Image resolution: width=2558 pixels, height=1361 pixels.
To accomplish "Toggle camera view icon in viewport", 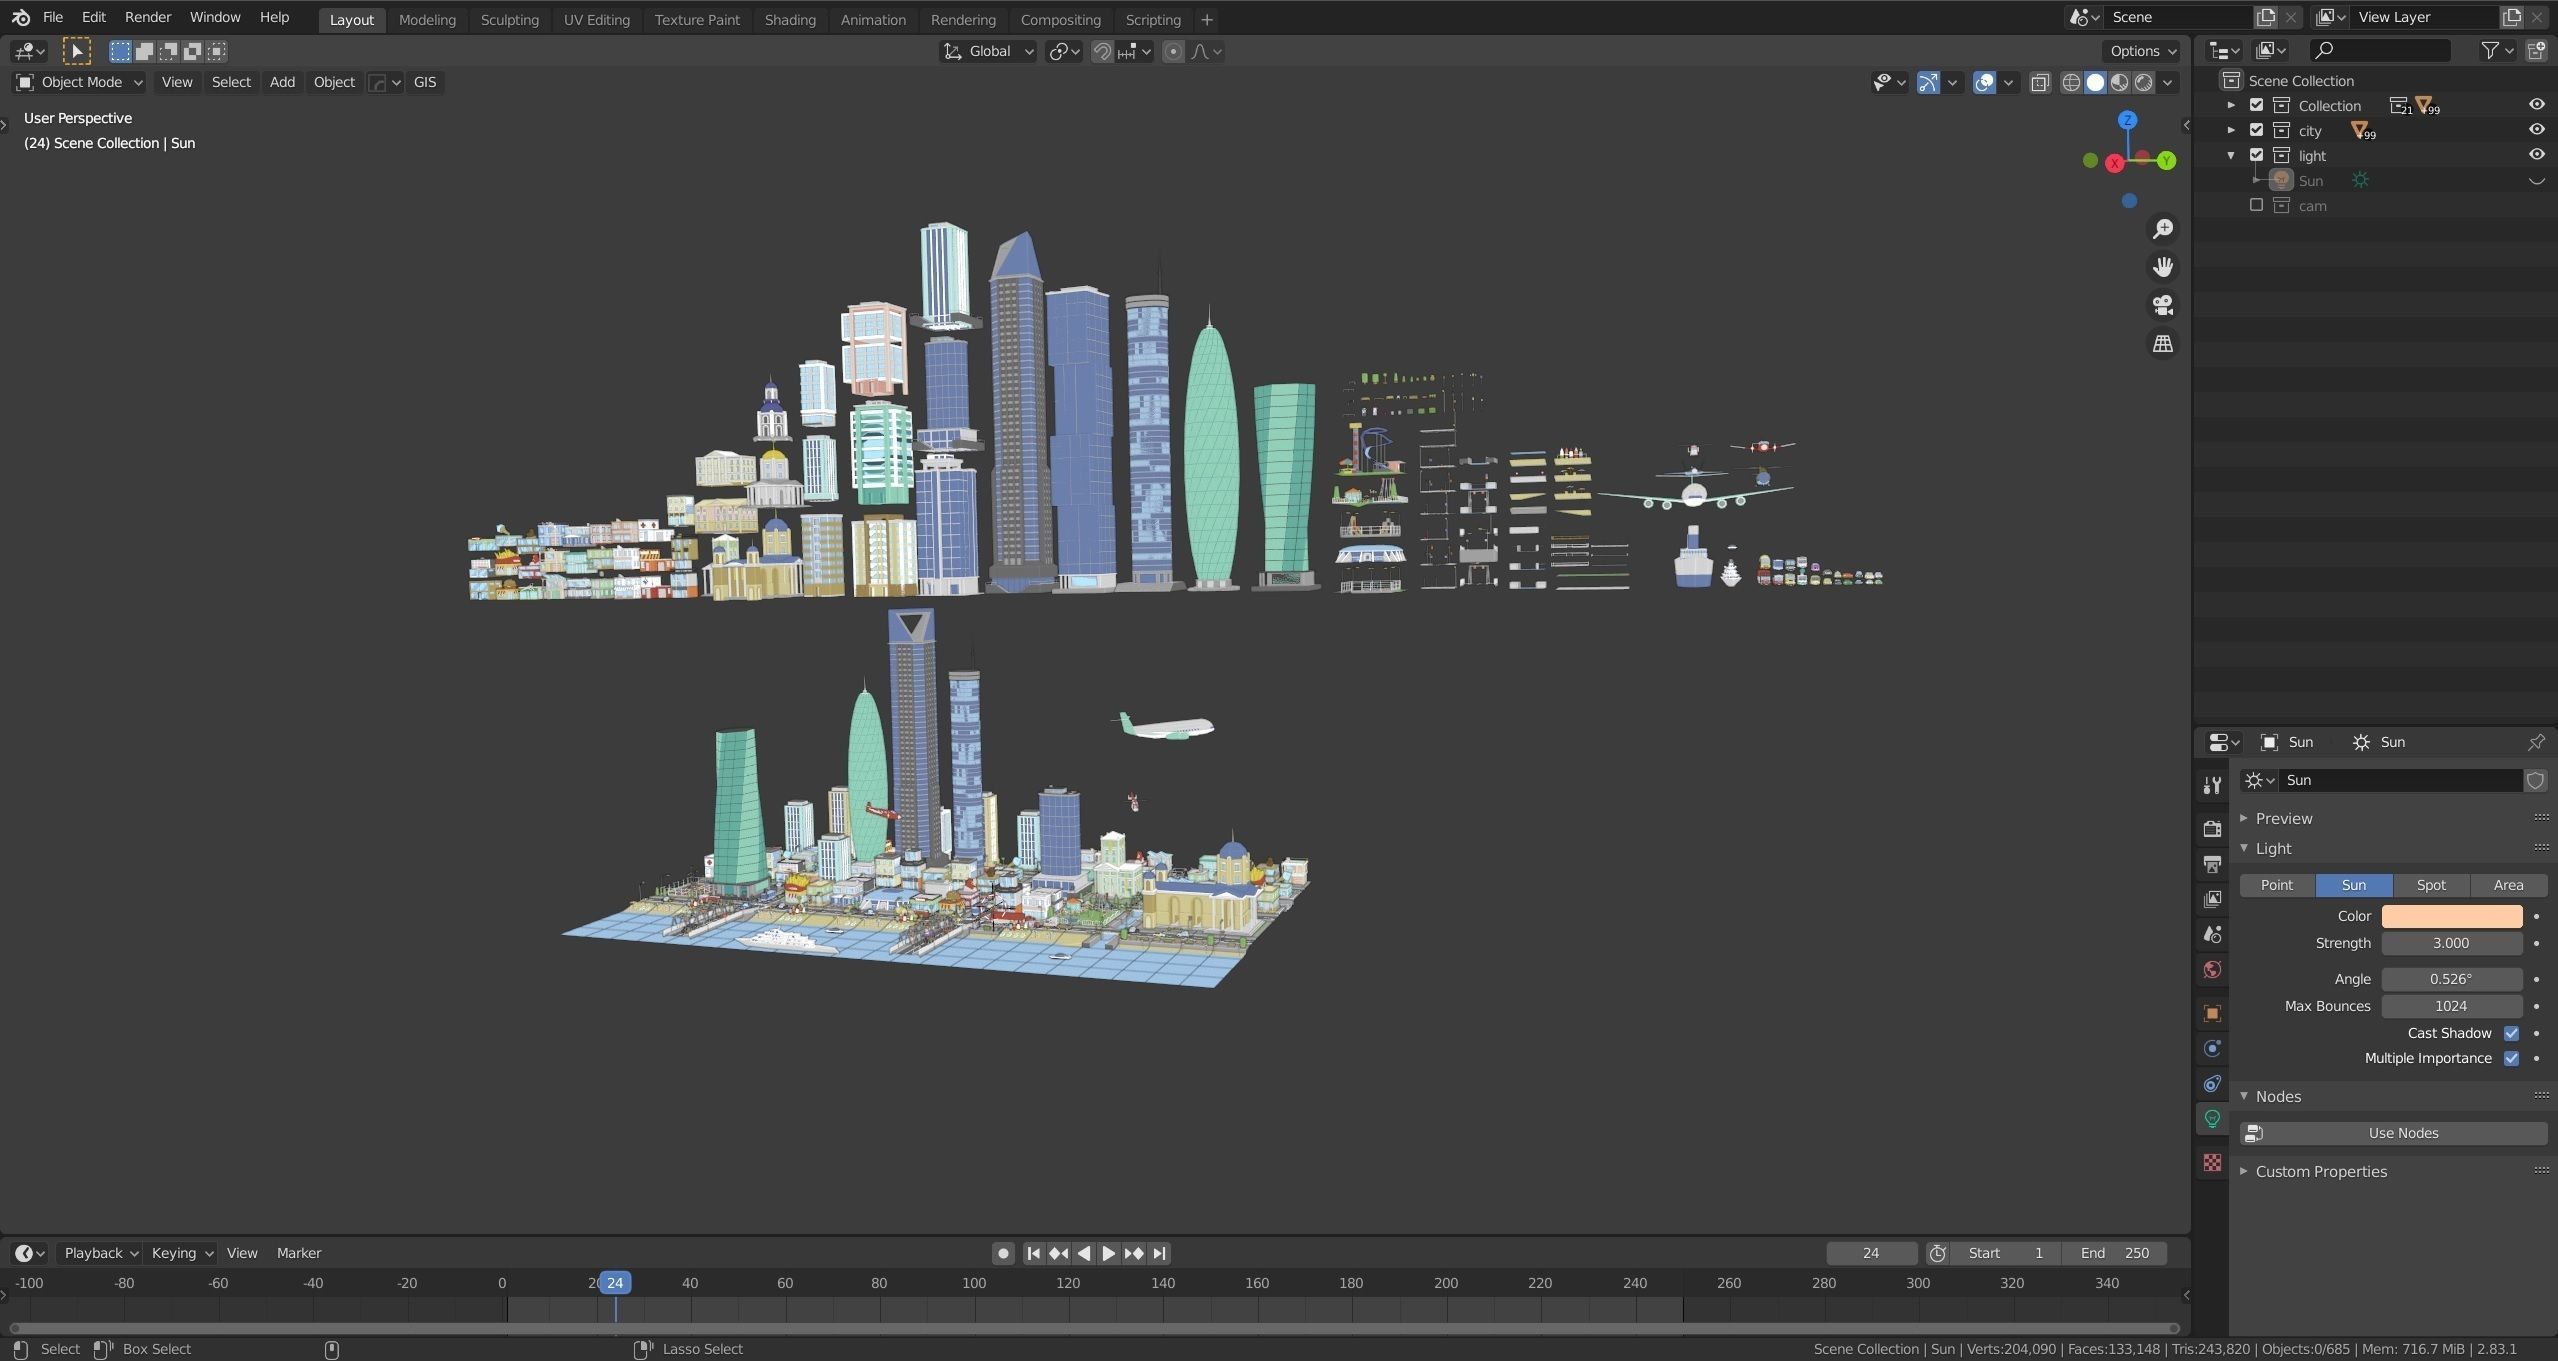I will pyautogui.click(x=2162, y=305).
